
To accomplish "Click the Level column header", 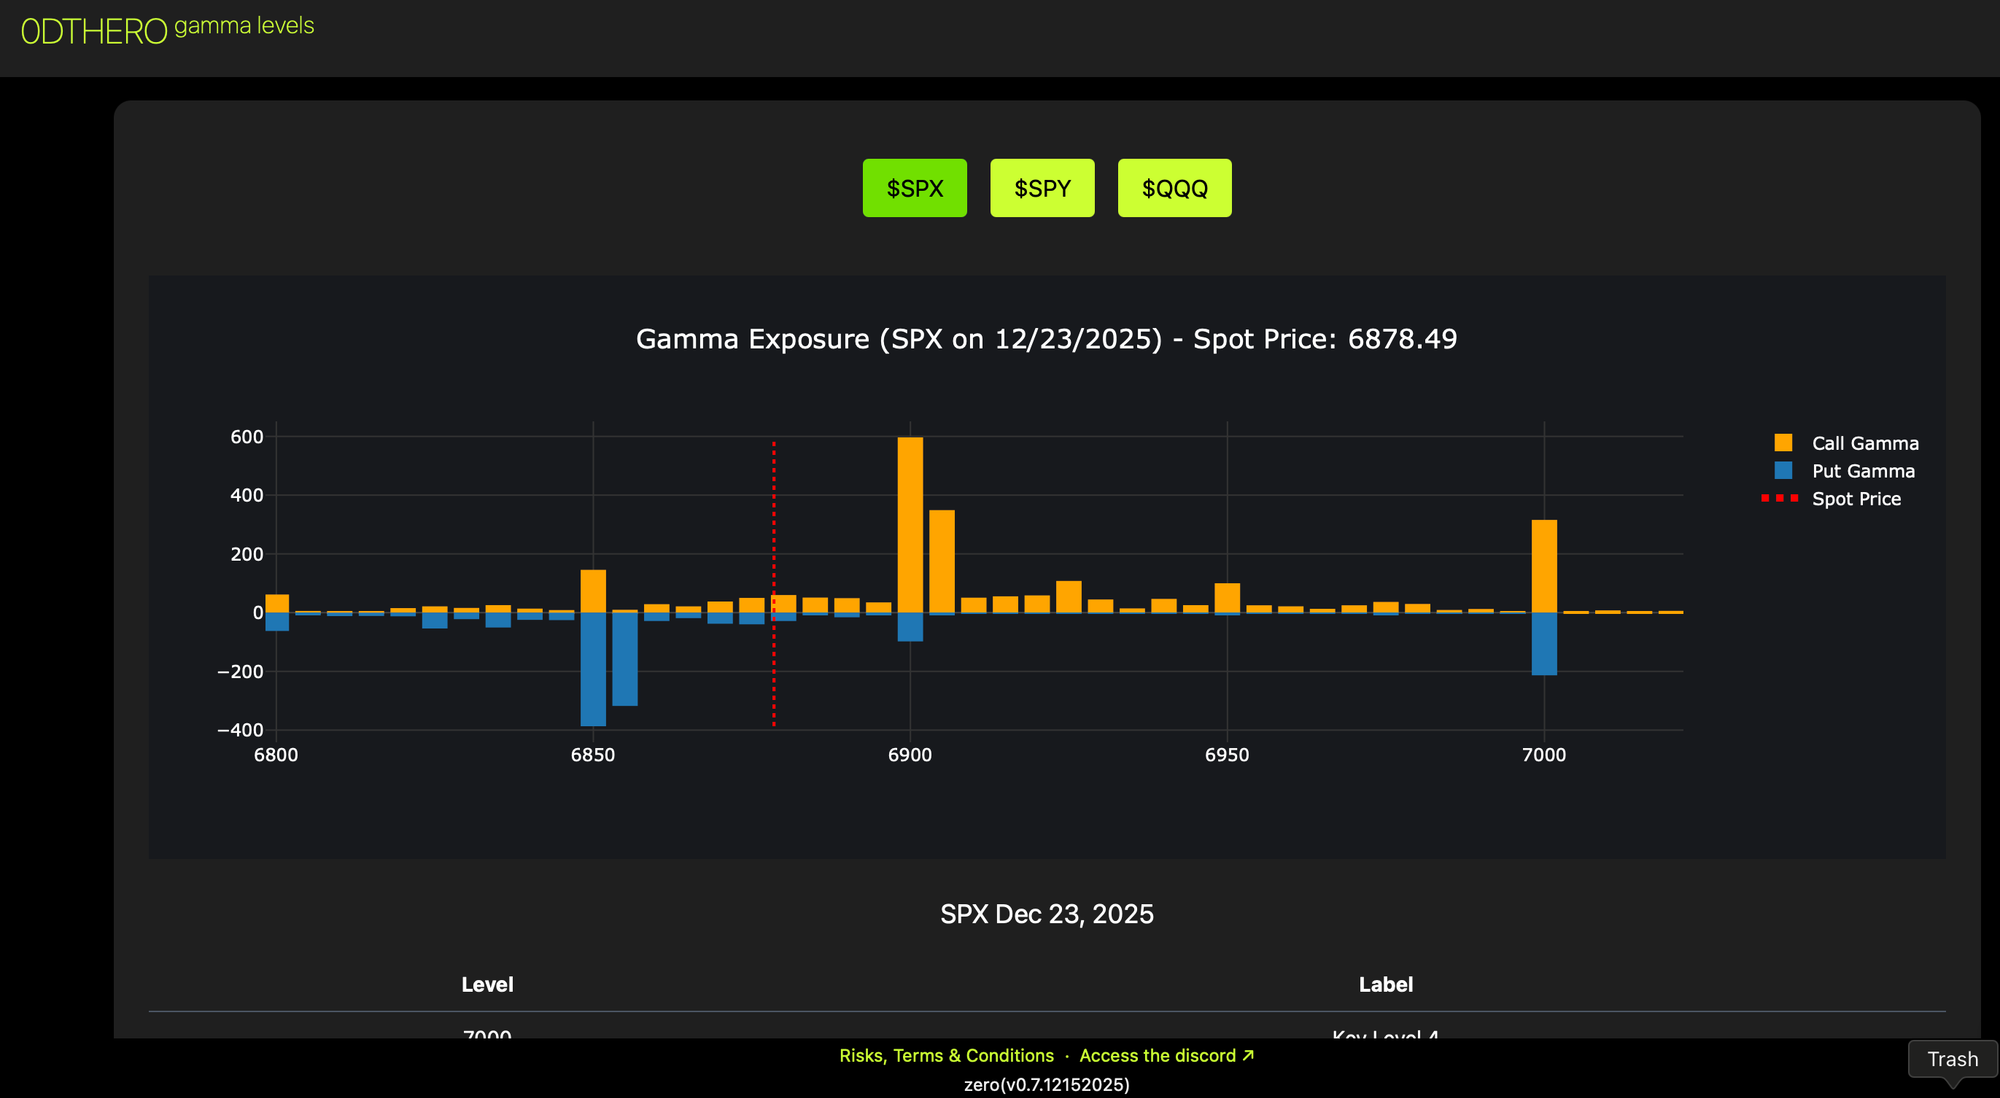I will [x=487, y=985].
